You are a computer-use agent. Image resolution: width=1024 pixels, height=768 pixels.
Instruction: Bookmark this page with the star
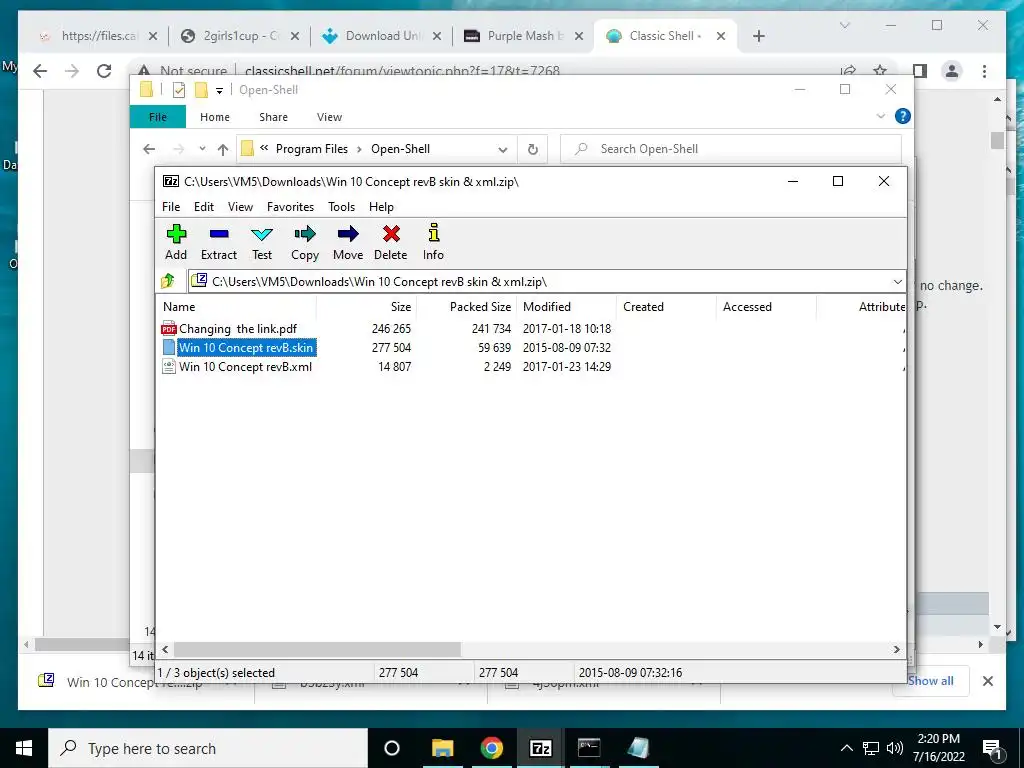point(880,71)
